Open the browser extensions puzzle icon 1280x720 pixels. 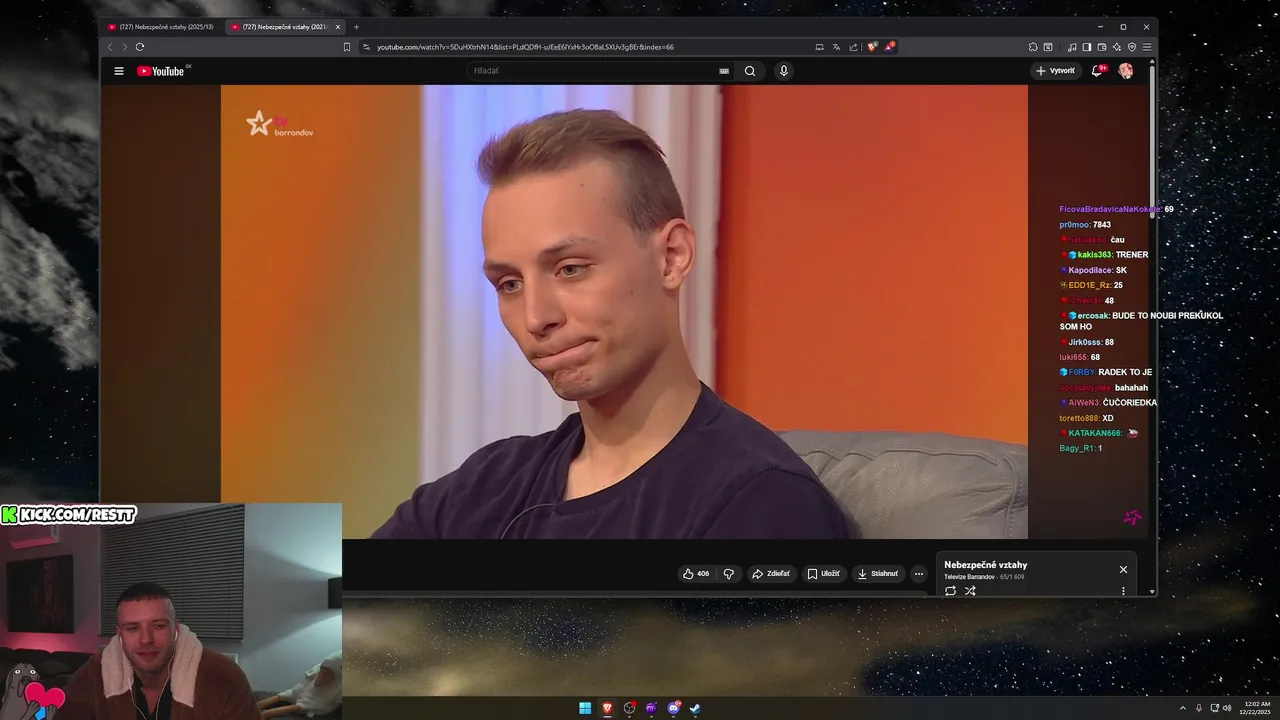tap(1033, 47)
